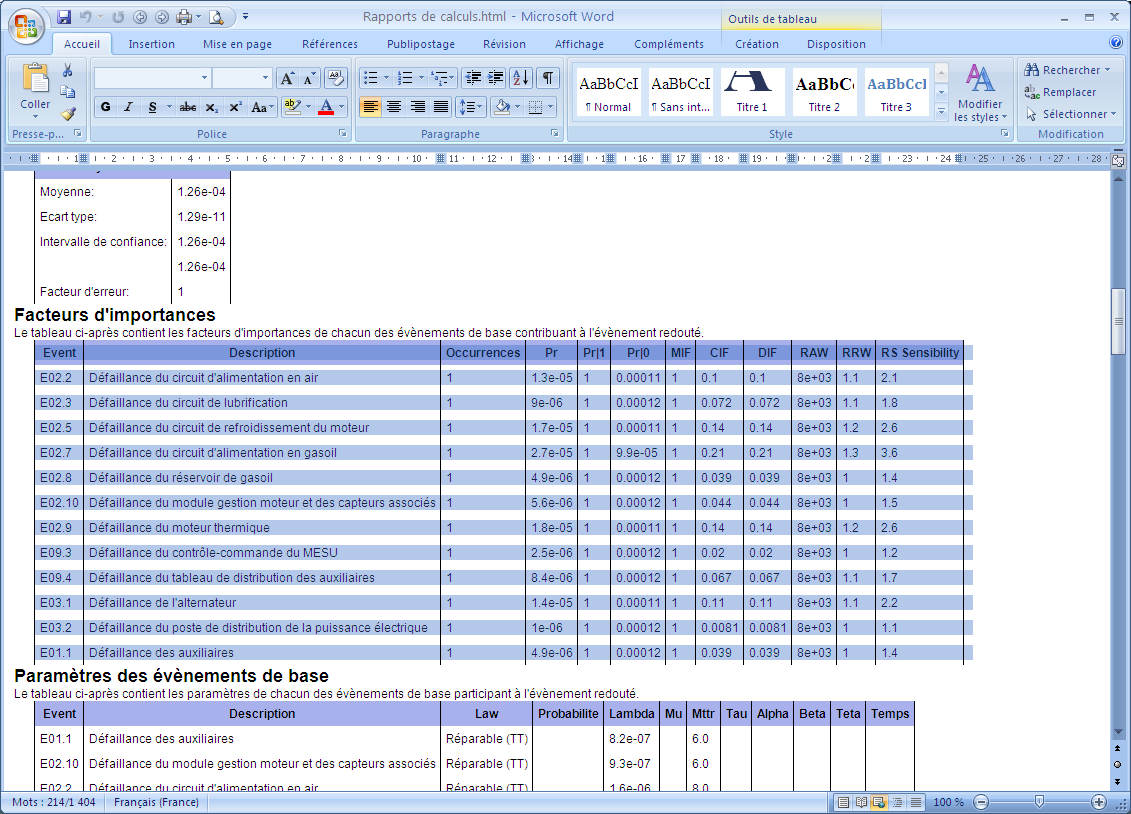The width and height of the screenshot is (1131, 814).
Task: Sort table content alphabetically
Action: coord(520,78)
